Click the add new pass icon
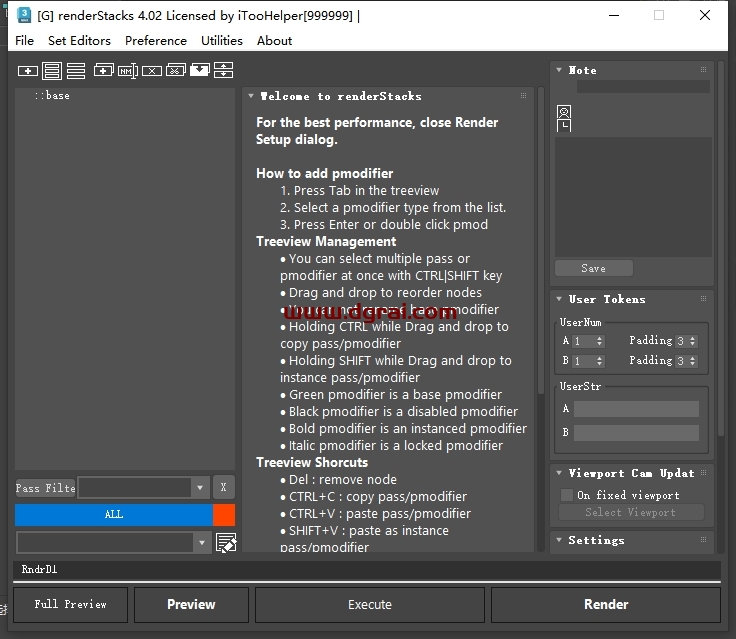The width and height of the screenshot is (736, 639). tap(28, 71)
